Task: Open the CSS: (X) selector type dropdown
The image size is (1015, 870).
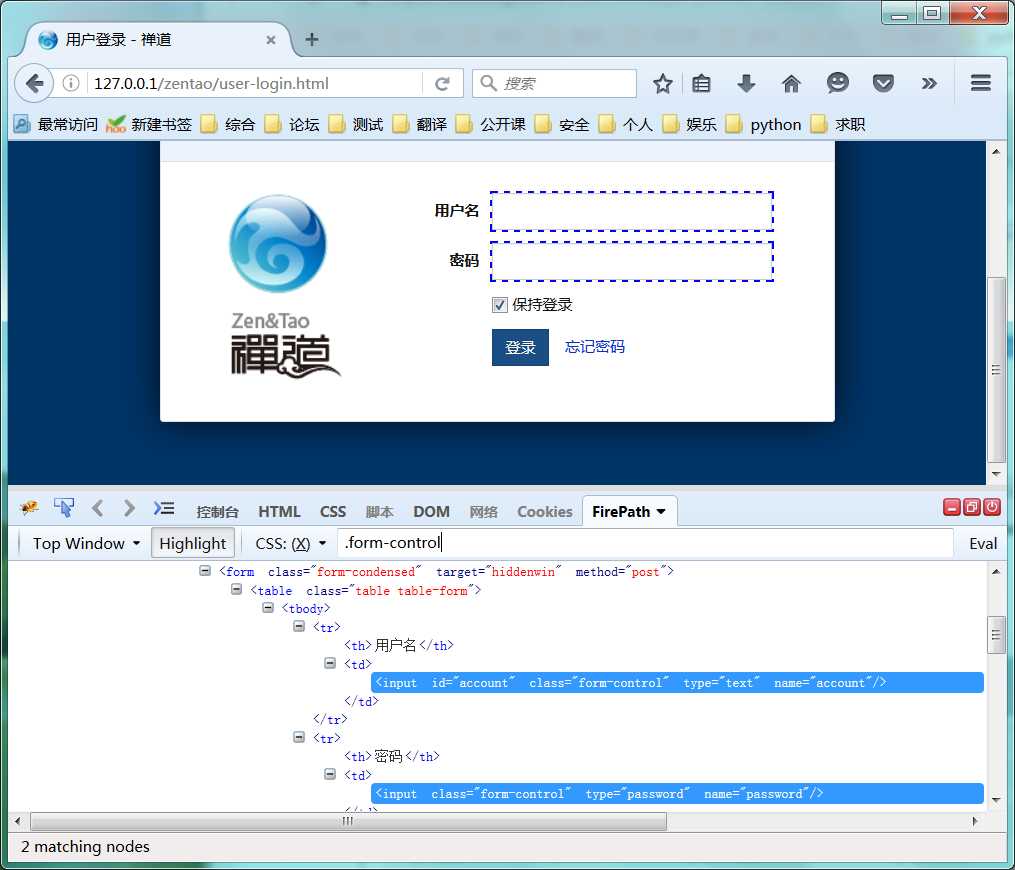Action: pos(291,543)
